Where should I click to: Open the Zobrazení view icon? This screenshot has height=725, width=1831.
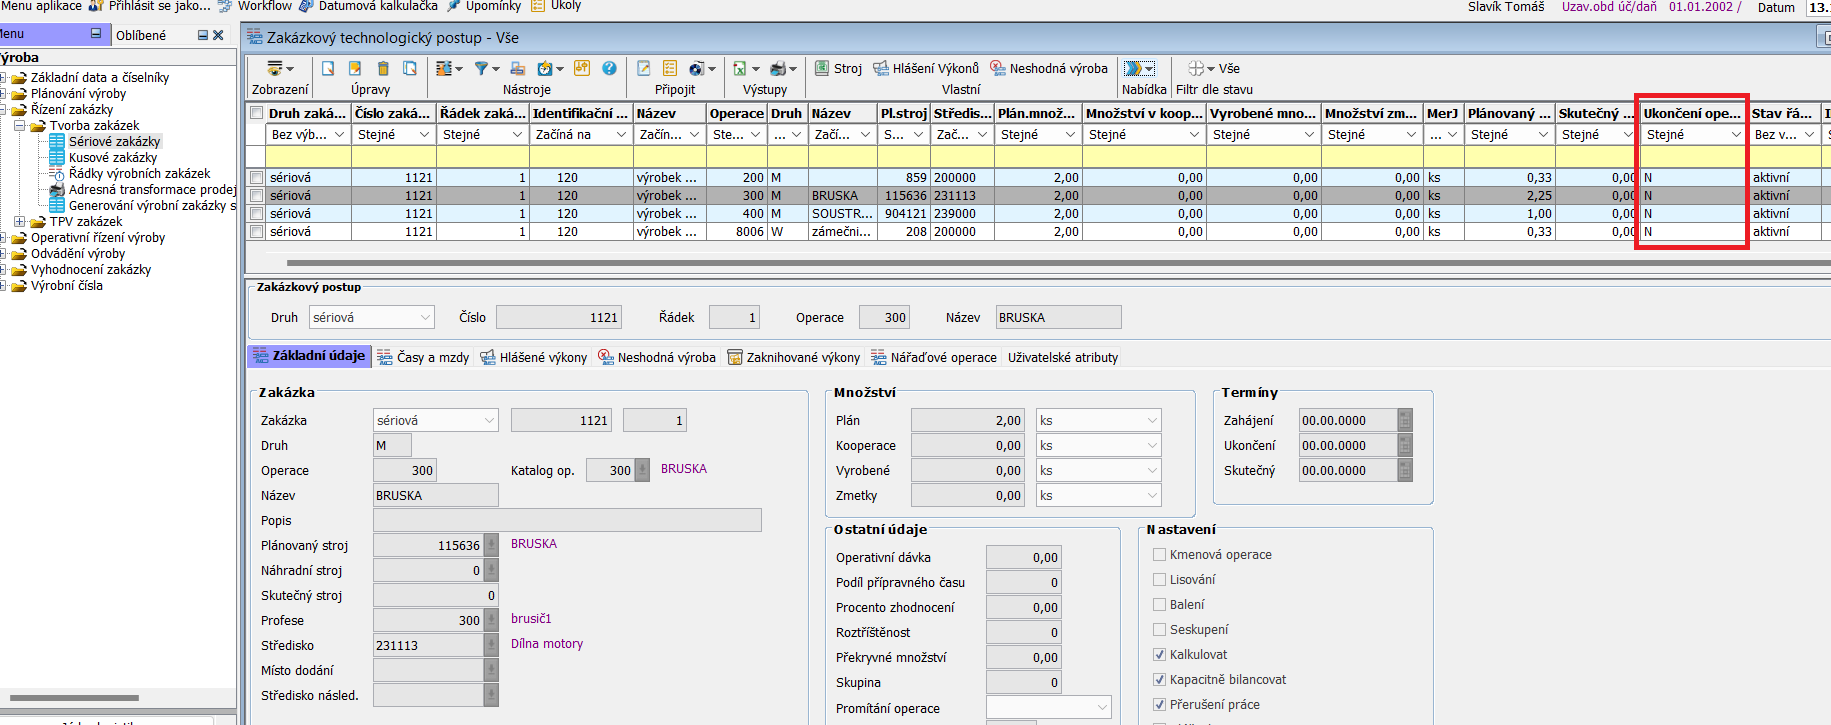click(x=275, y=68)
